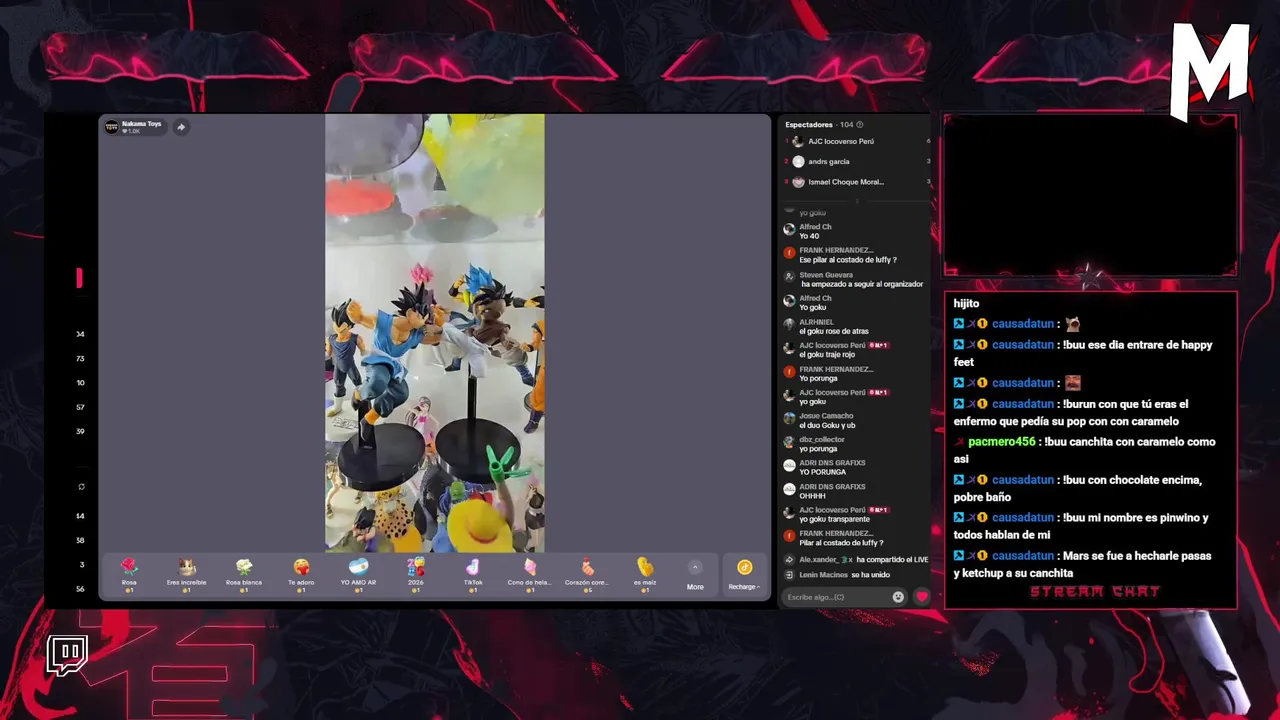
Task: Select Steven Guevara follow notification
Action: point(853,279)
